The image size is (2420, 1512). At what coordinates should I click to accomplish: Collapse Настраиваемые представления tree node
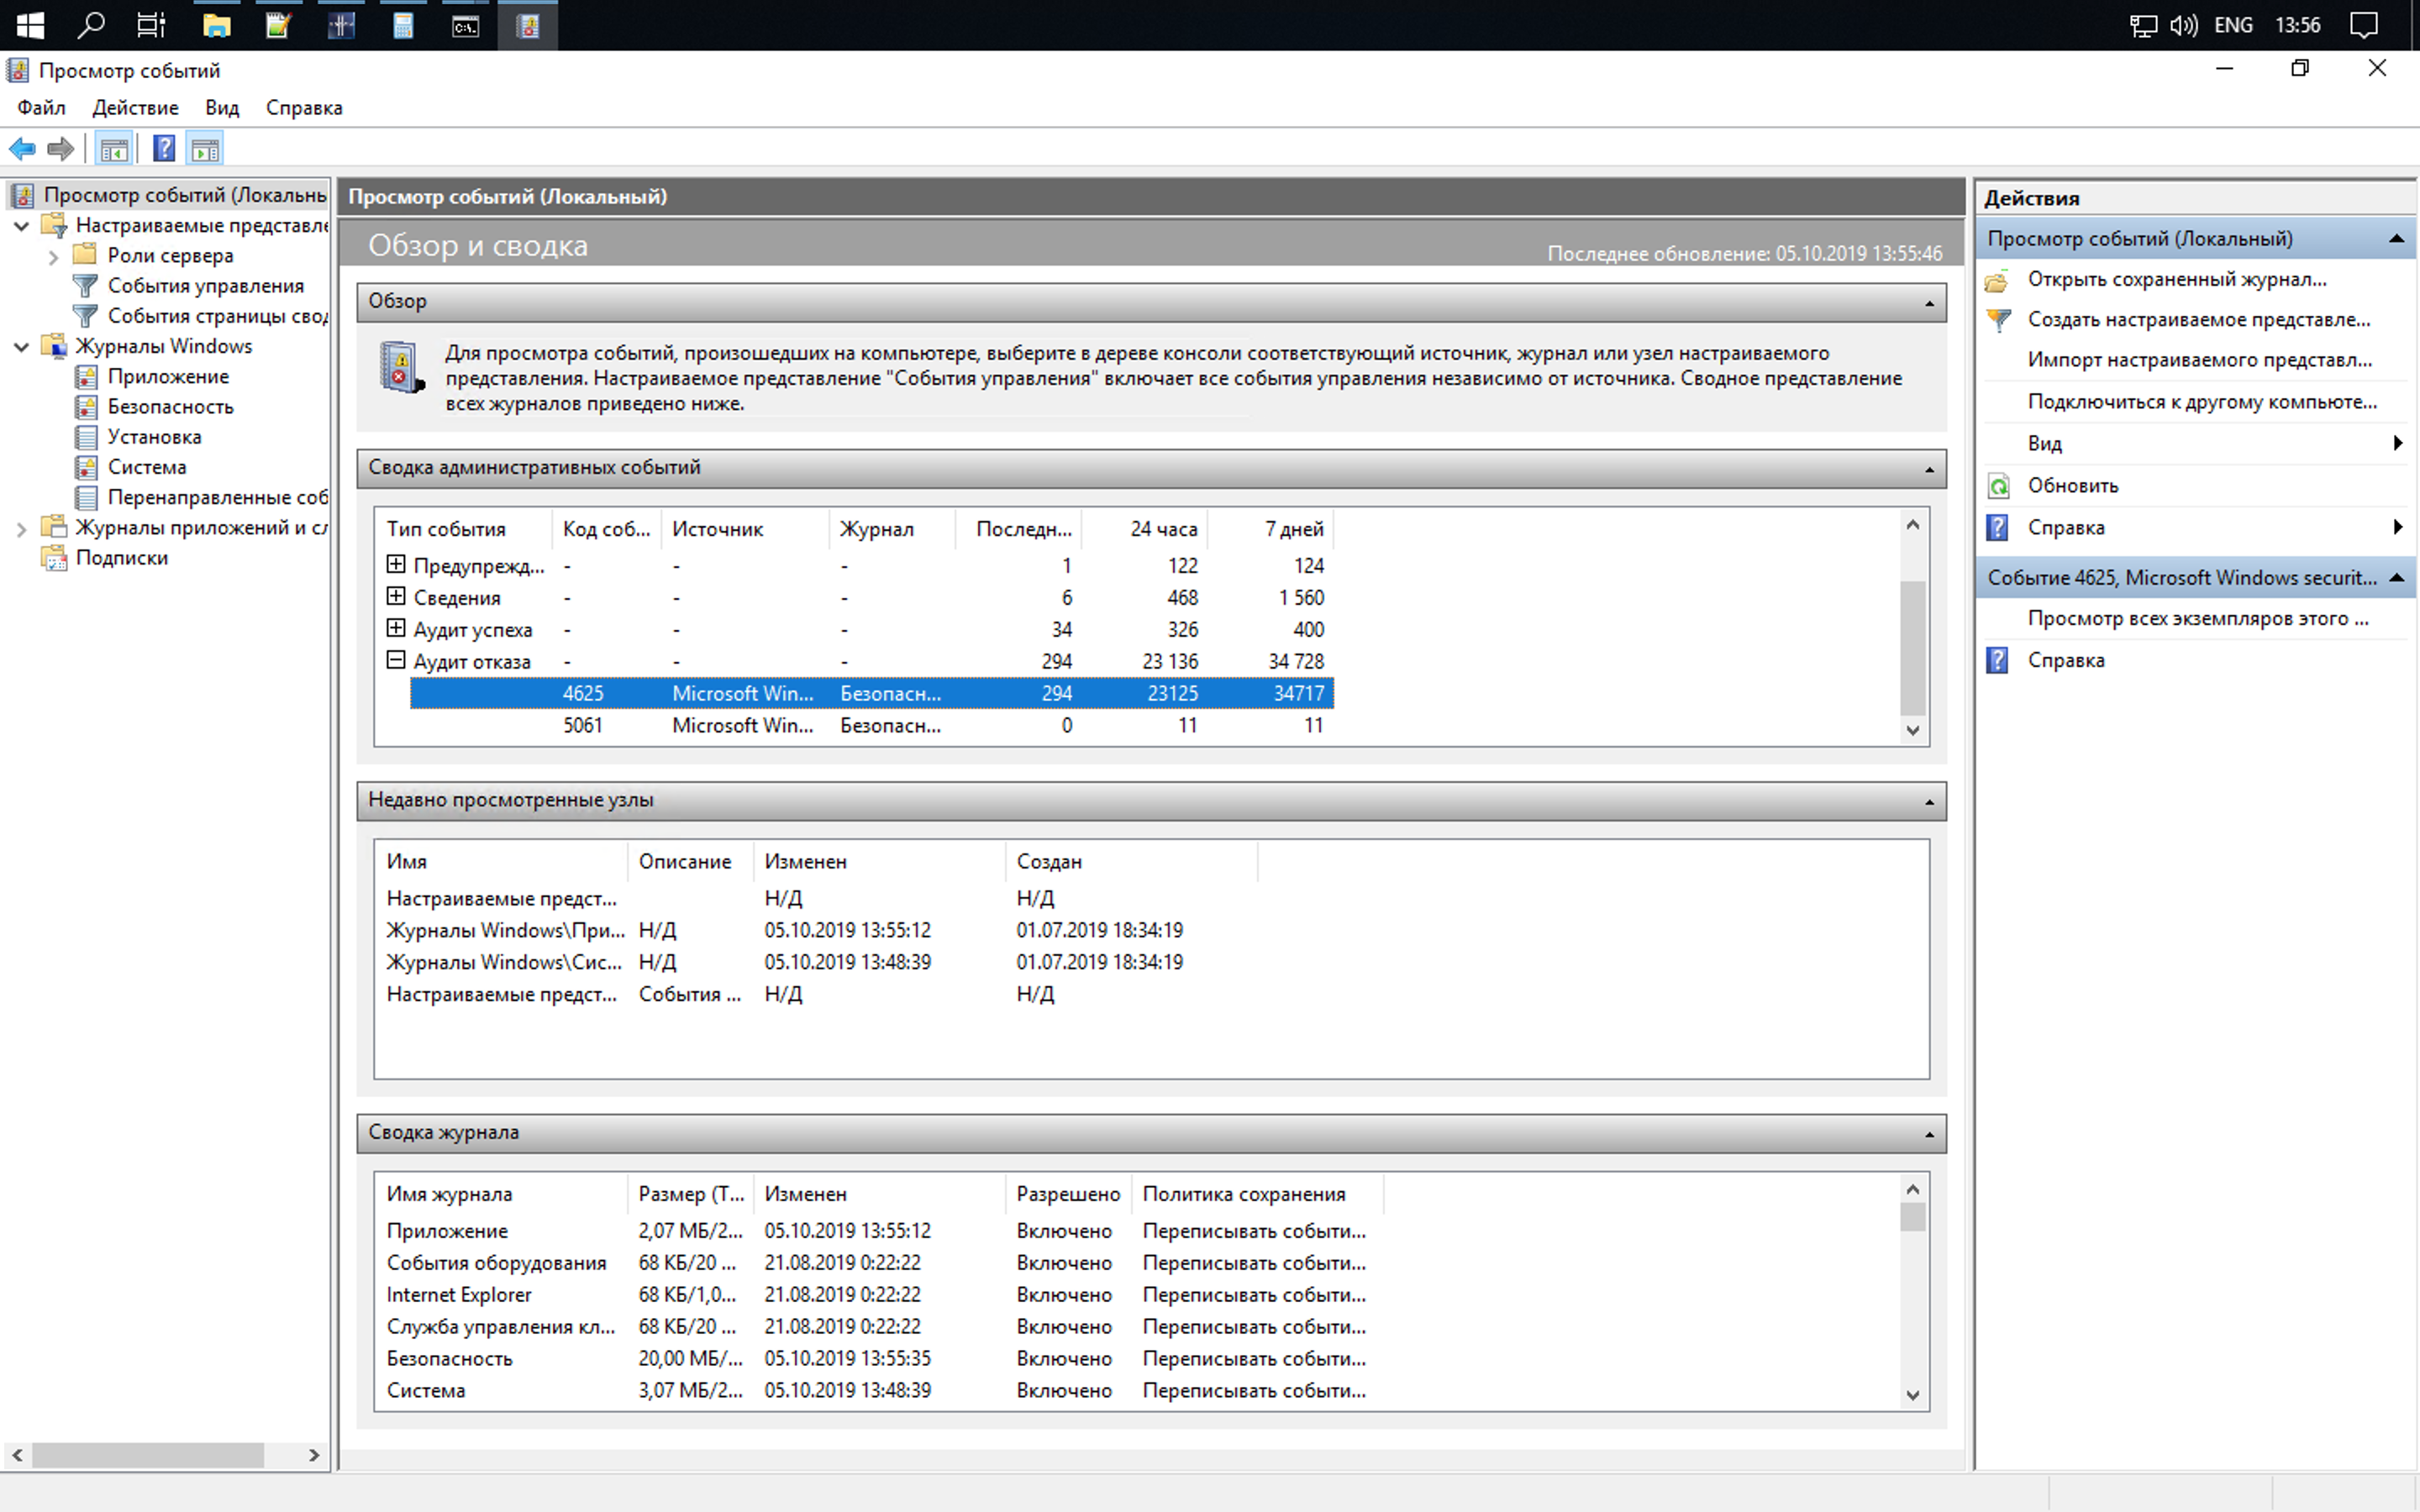21,226
